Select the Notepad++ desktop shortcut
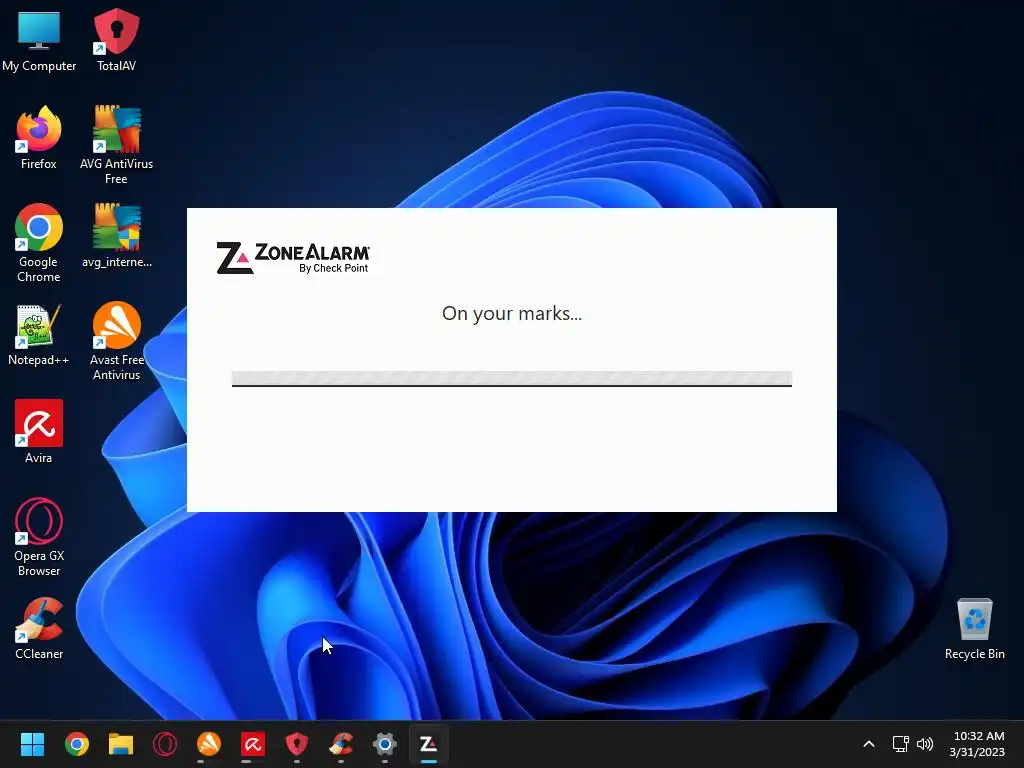This screenshot has width=1024, height=768. tap(39, 334)
